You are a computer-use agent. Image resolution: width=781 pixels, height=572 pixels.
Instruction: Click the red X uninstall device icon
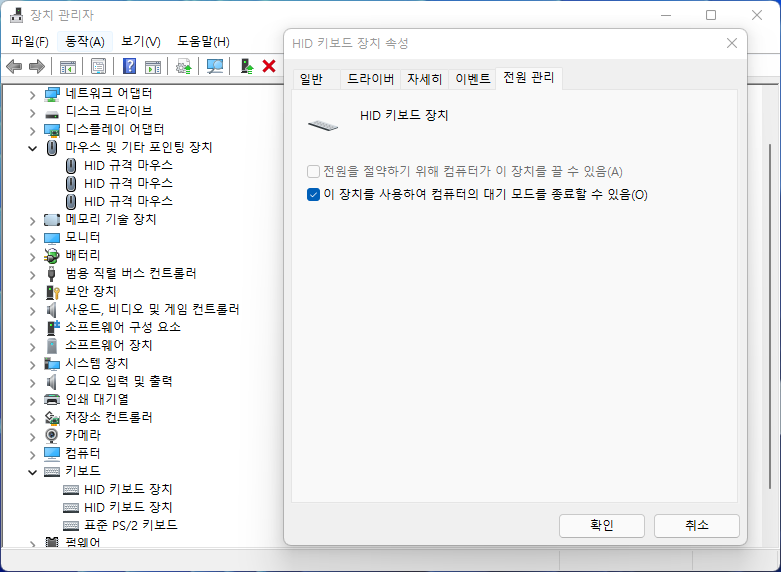coord(269,66)
